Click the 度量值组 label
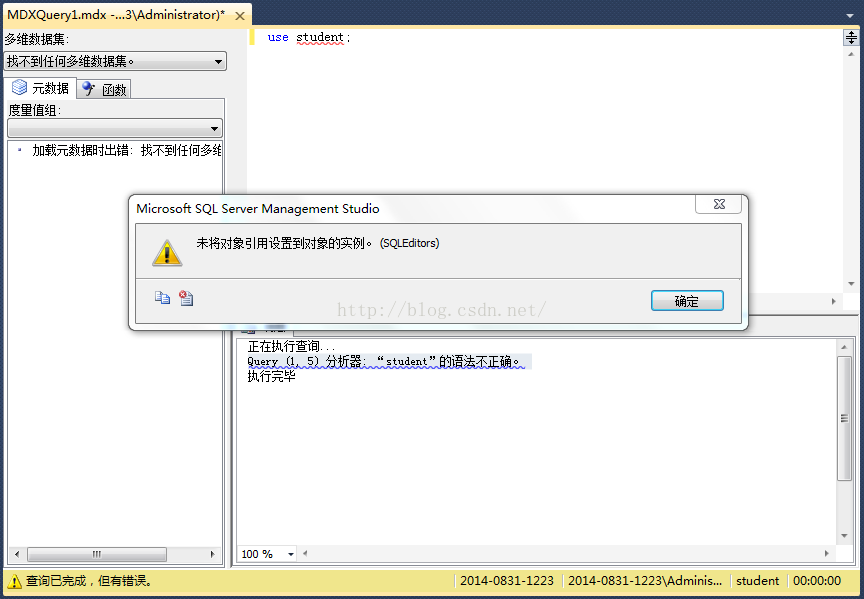864x599 pixels. coord(34,110)
